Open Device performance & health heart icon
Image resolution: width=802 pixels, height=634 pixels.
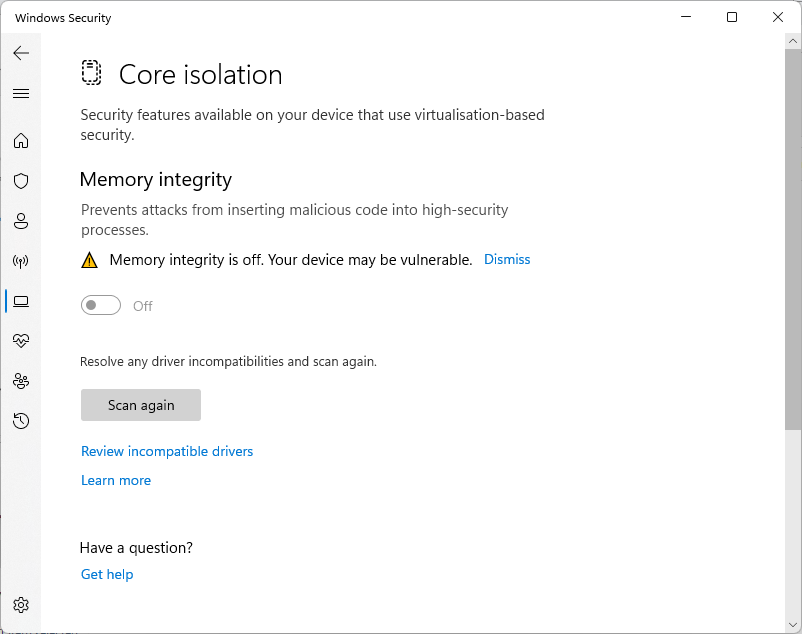[21, 341]
